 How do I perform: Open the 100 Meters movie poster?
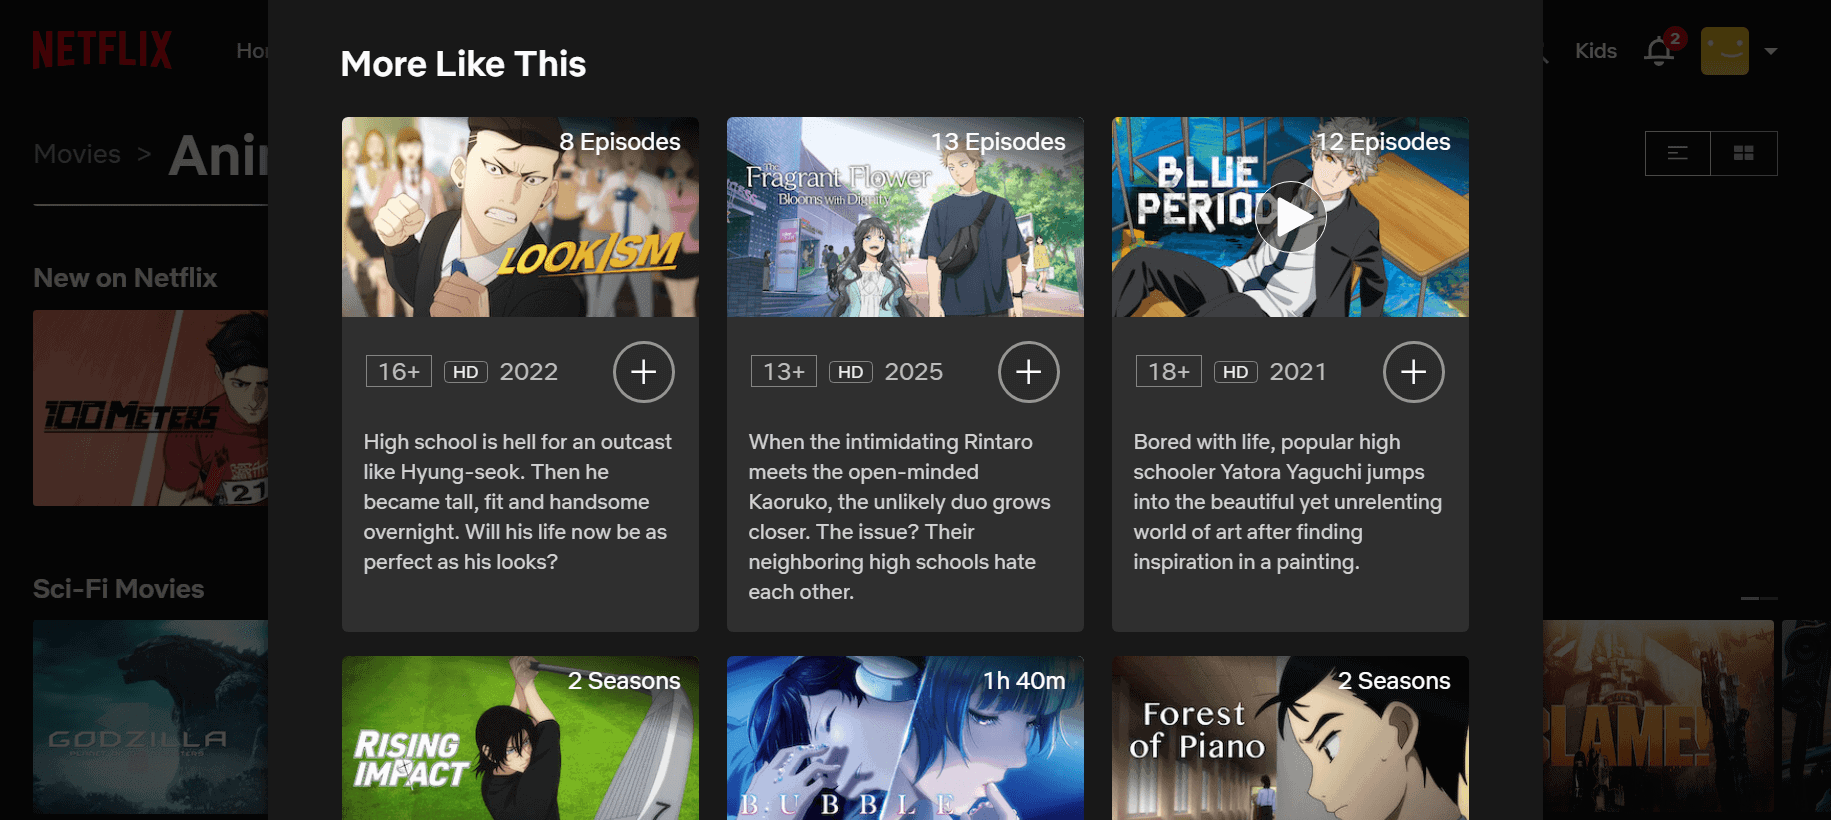[x=150, y=407]
